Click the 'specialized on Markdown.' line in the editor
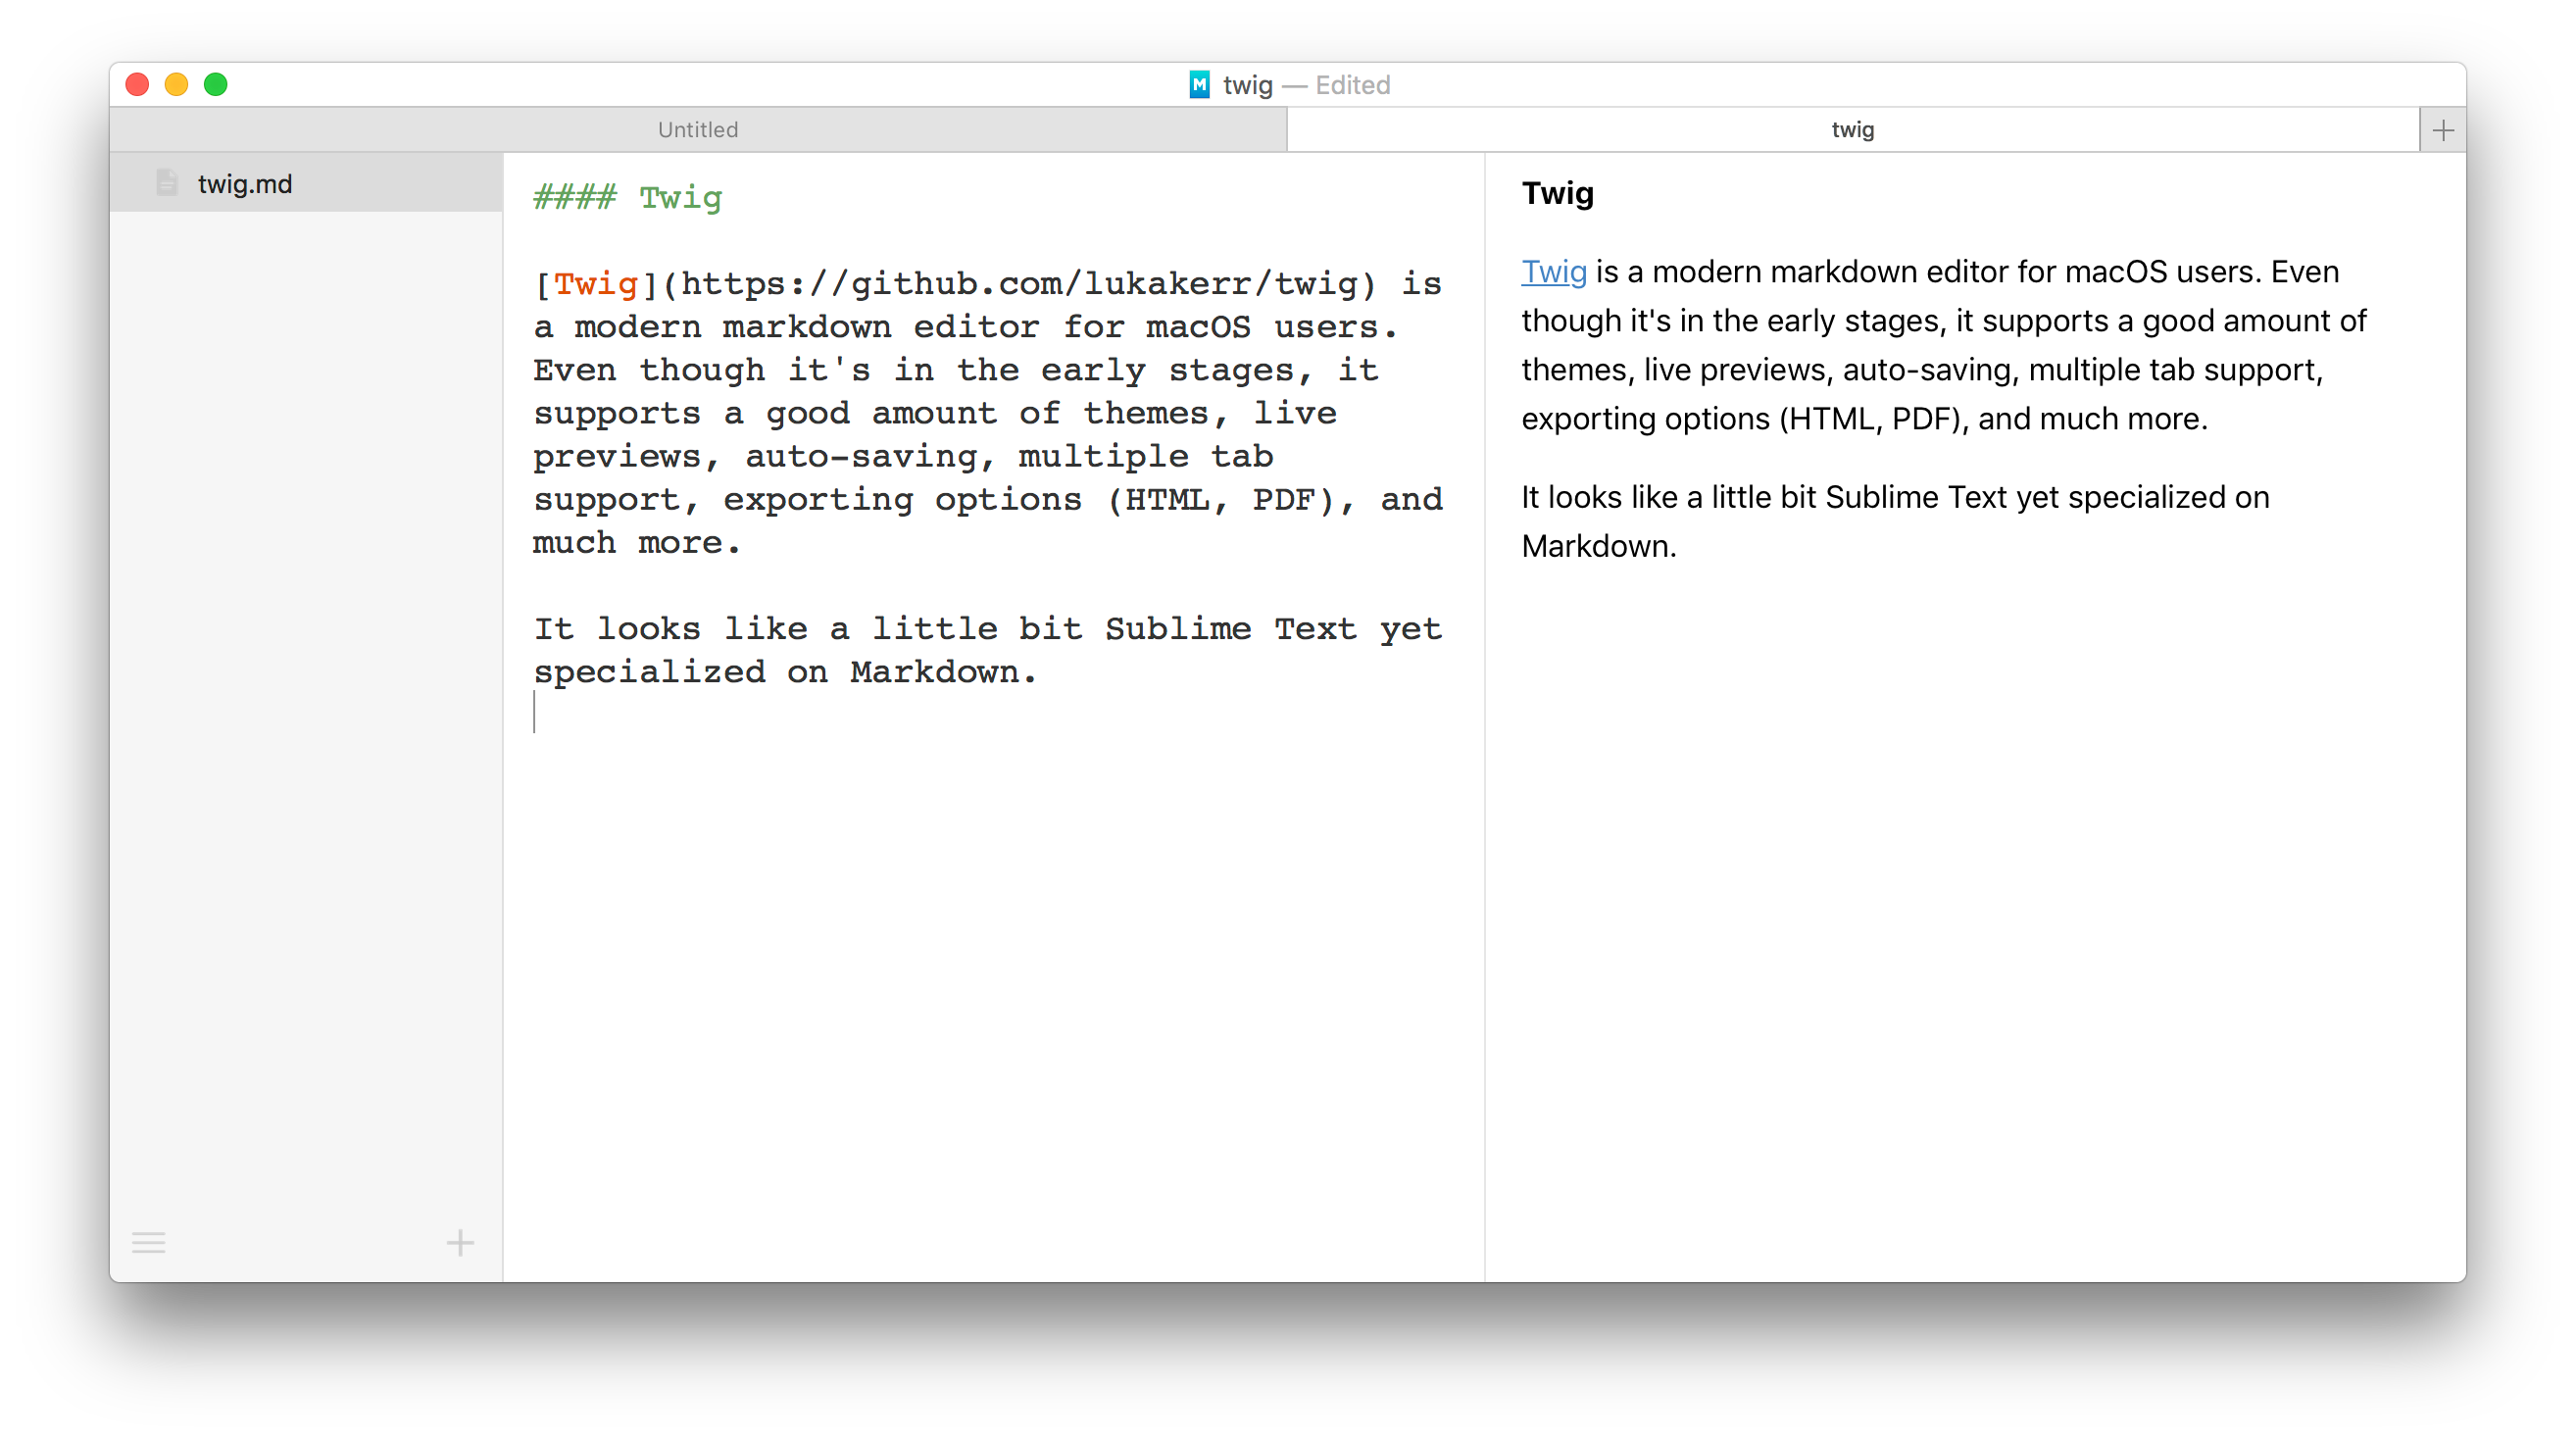This screenshot has height=1439, width=2576. click(784, 672)
